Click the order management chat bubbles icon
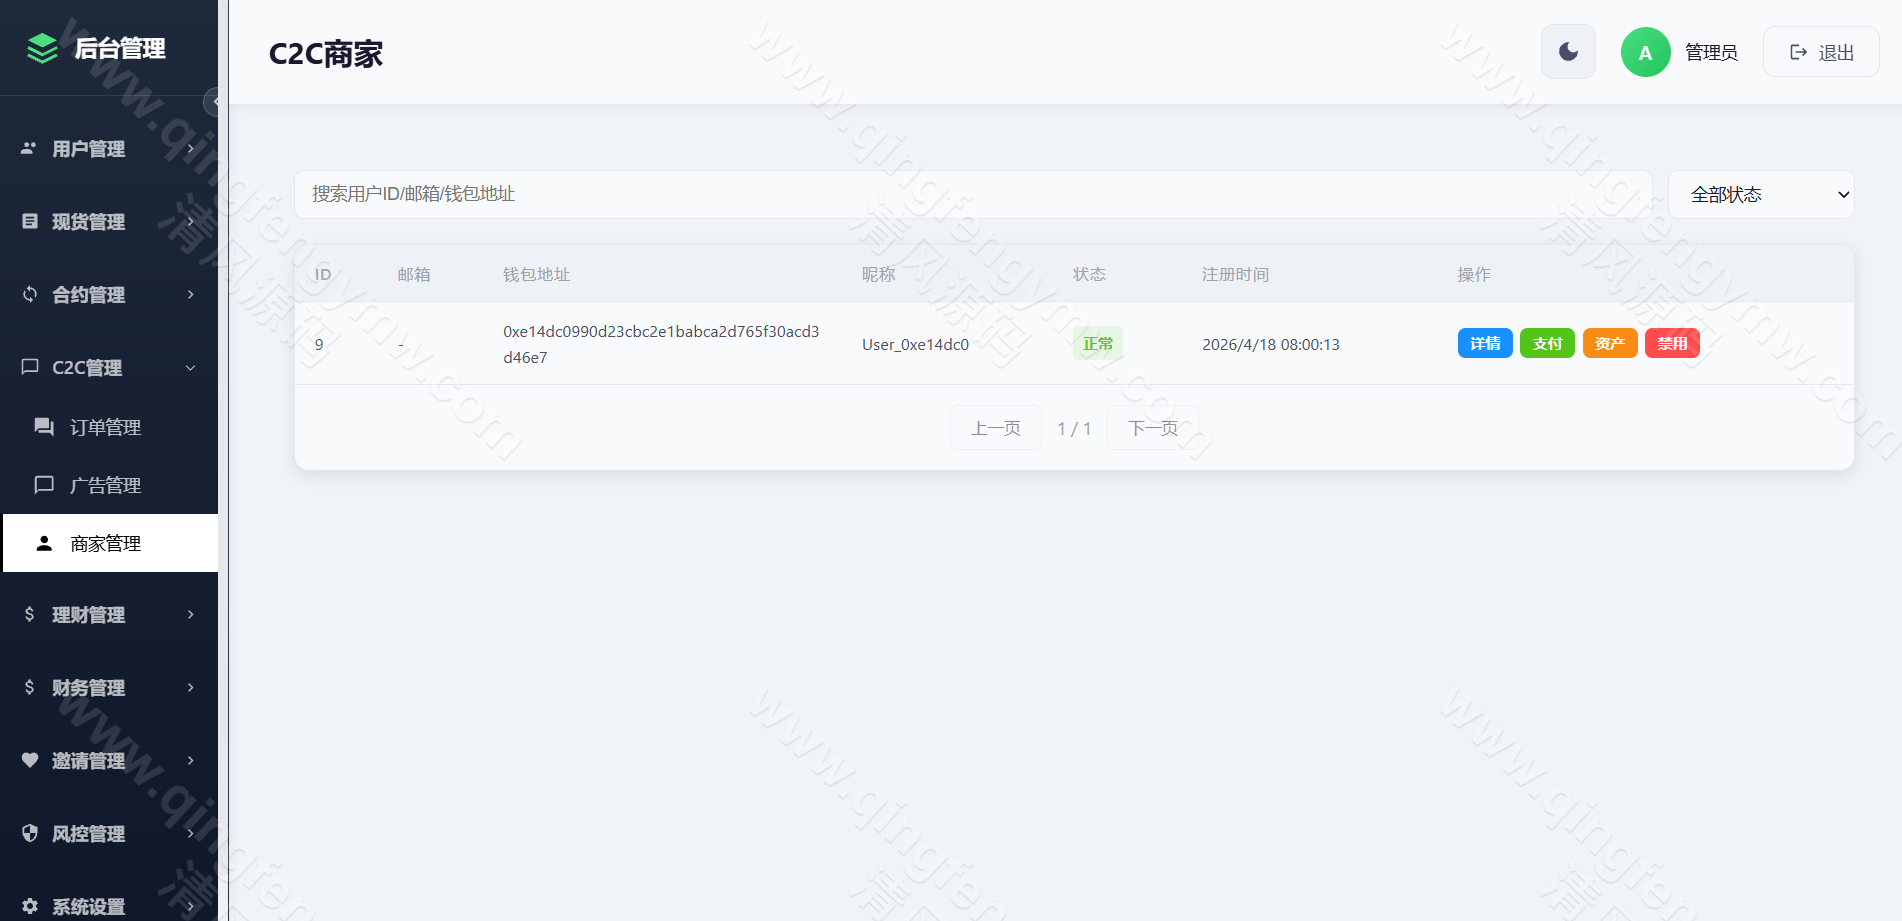 (44, 427)
